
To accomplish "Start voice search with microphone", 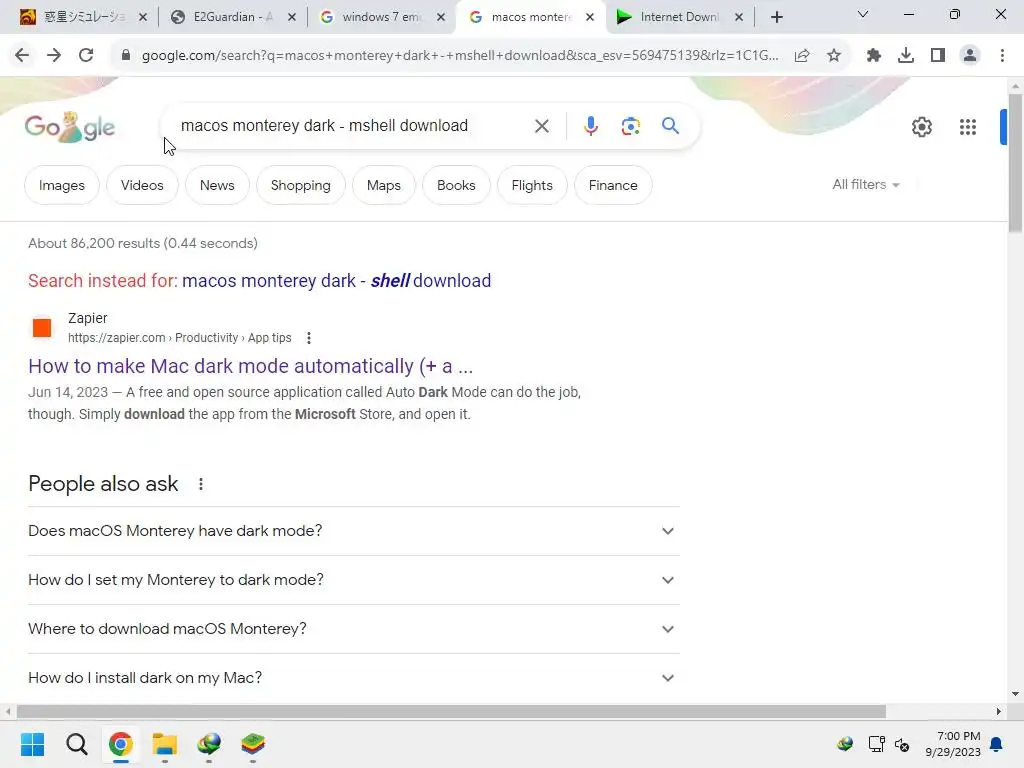I will (x=590, y=126).
